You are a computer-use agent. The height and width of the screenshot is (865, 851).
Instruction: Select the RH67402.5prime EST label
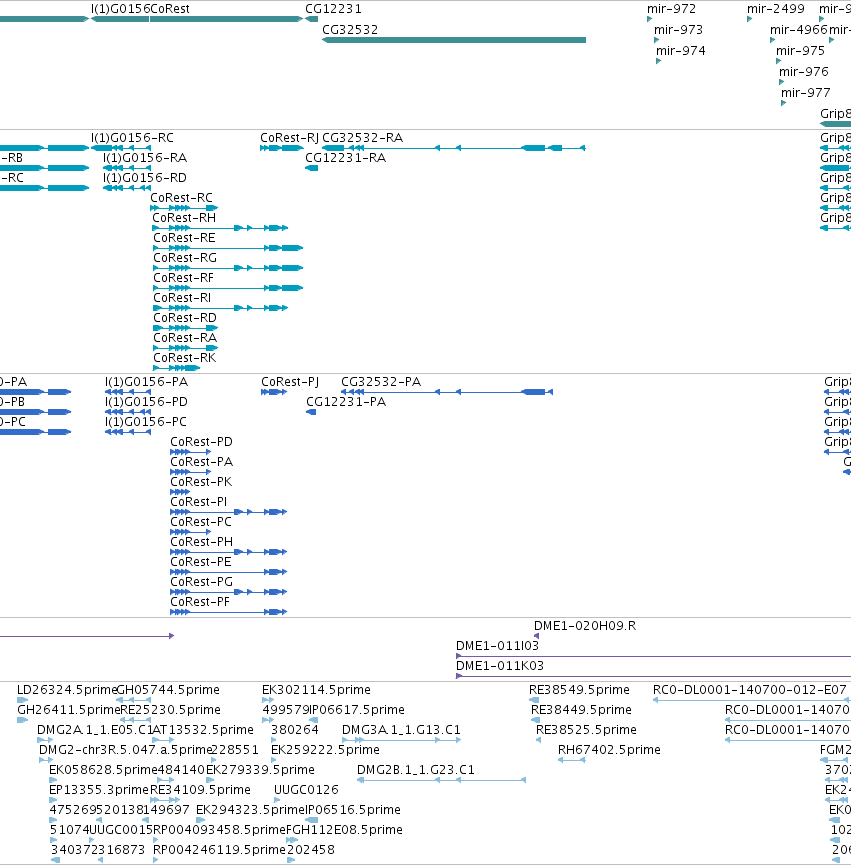click(x=609, y=749)
